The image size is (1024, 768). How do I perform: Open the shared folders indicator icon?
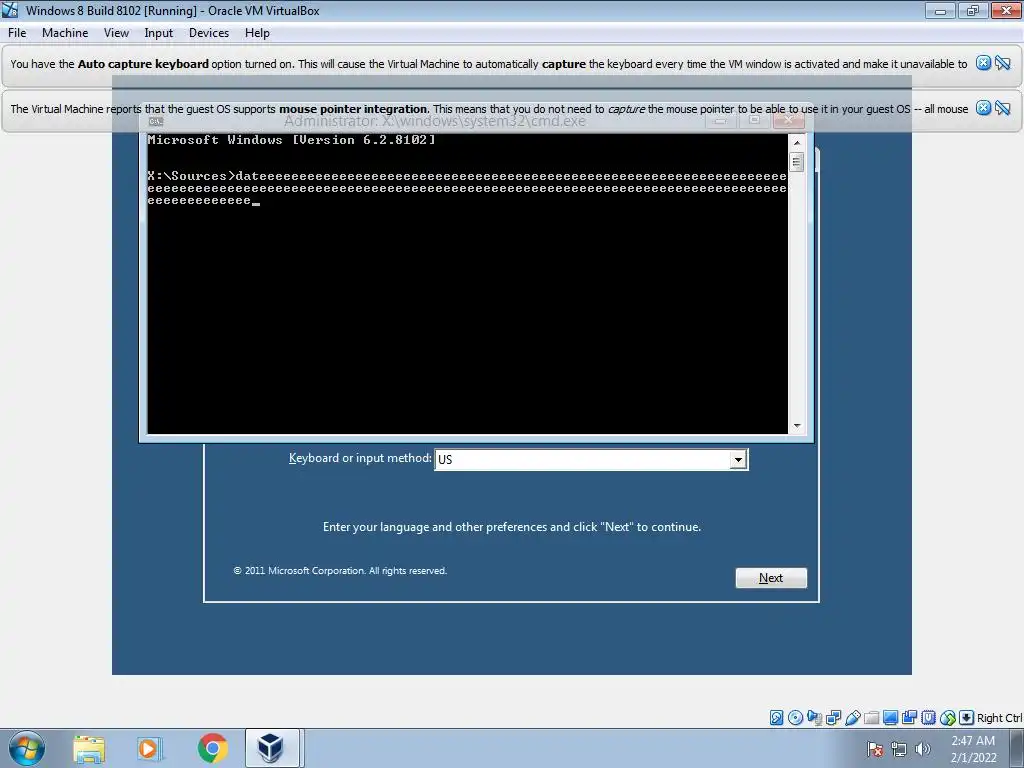(x=872, y=718)
